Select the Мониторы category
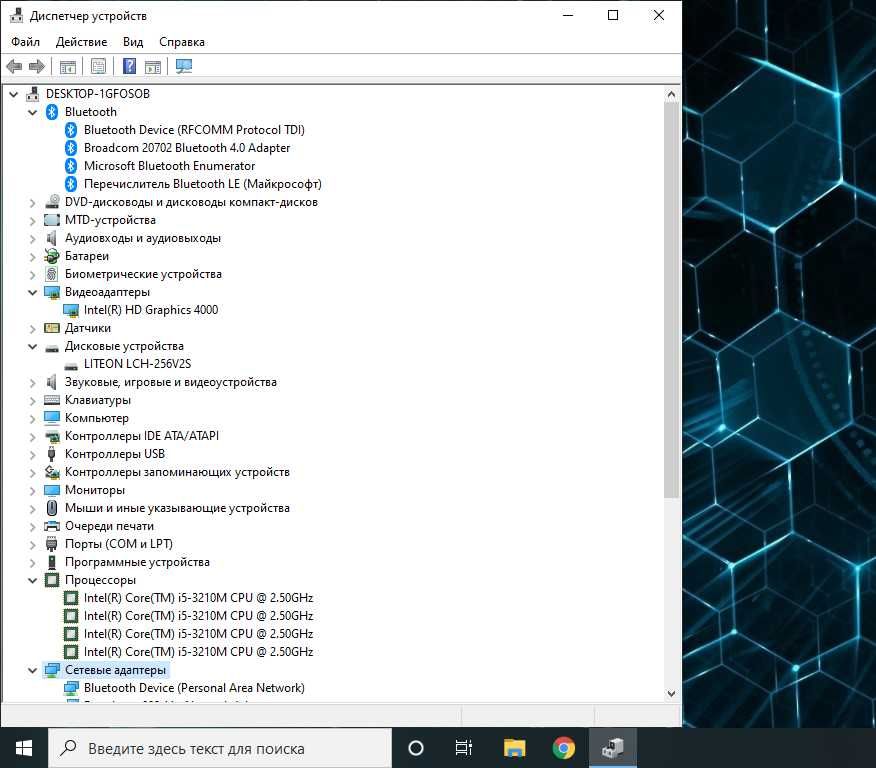Image resolution: width=876 pixels, height=768 pixels. click(x=95, y=490)
